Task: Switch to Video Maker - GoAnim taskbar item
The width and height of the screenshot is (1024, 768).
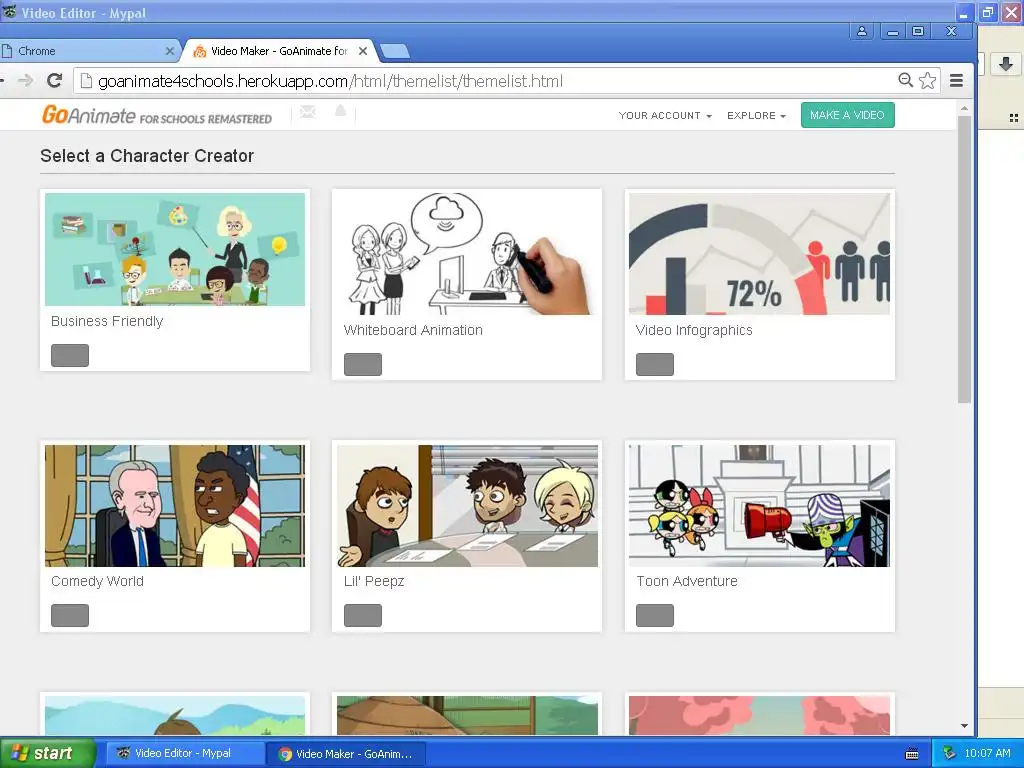Action: click(x=346, y=754)
